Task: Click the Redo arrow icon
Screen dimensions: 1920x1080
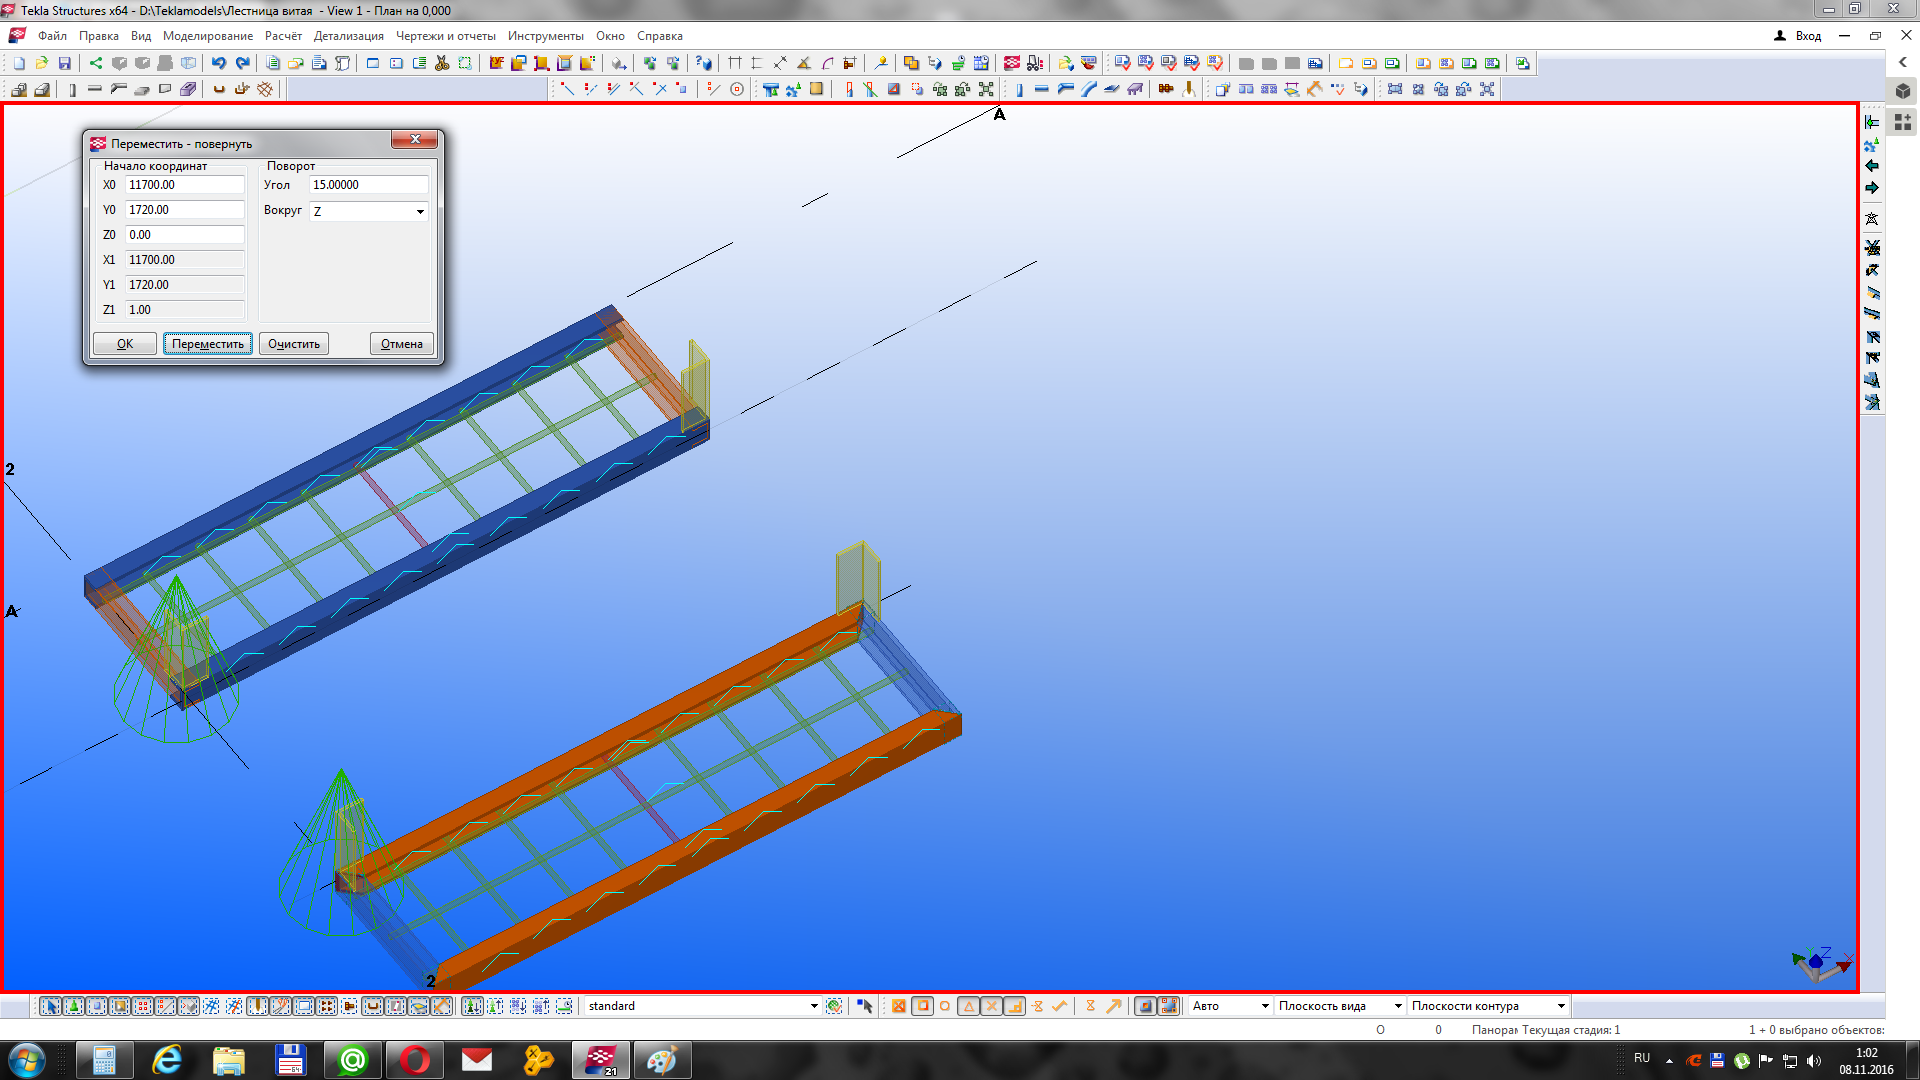Action: click(242, 63)
